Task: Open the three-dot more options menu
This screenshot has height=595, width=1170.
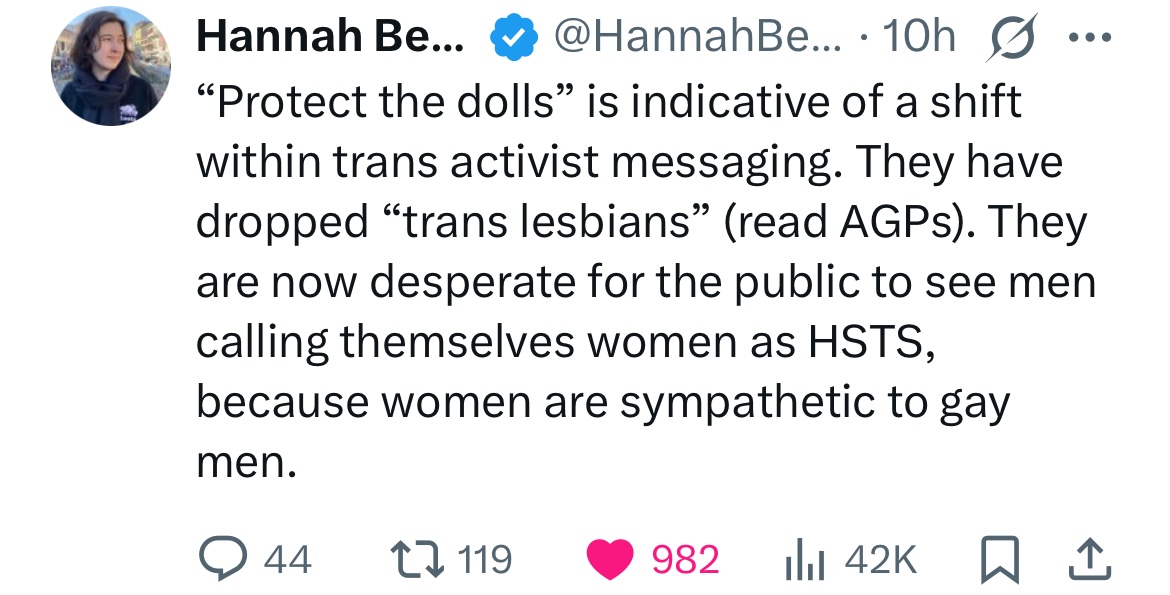Action: click(1089, 37)
